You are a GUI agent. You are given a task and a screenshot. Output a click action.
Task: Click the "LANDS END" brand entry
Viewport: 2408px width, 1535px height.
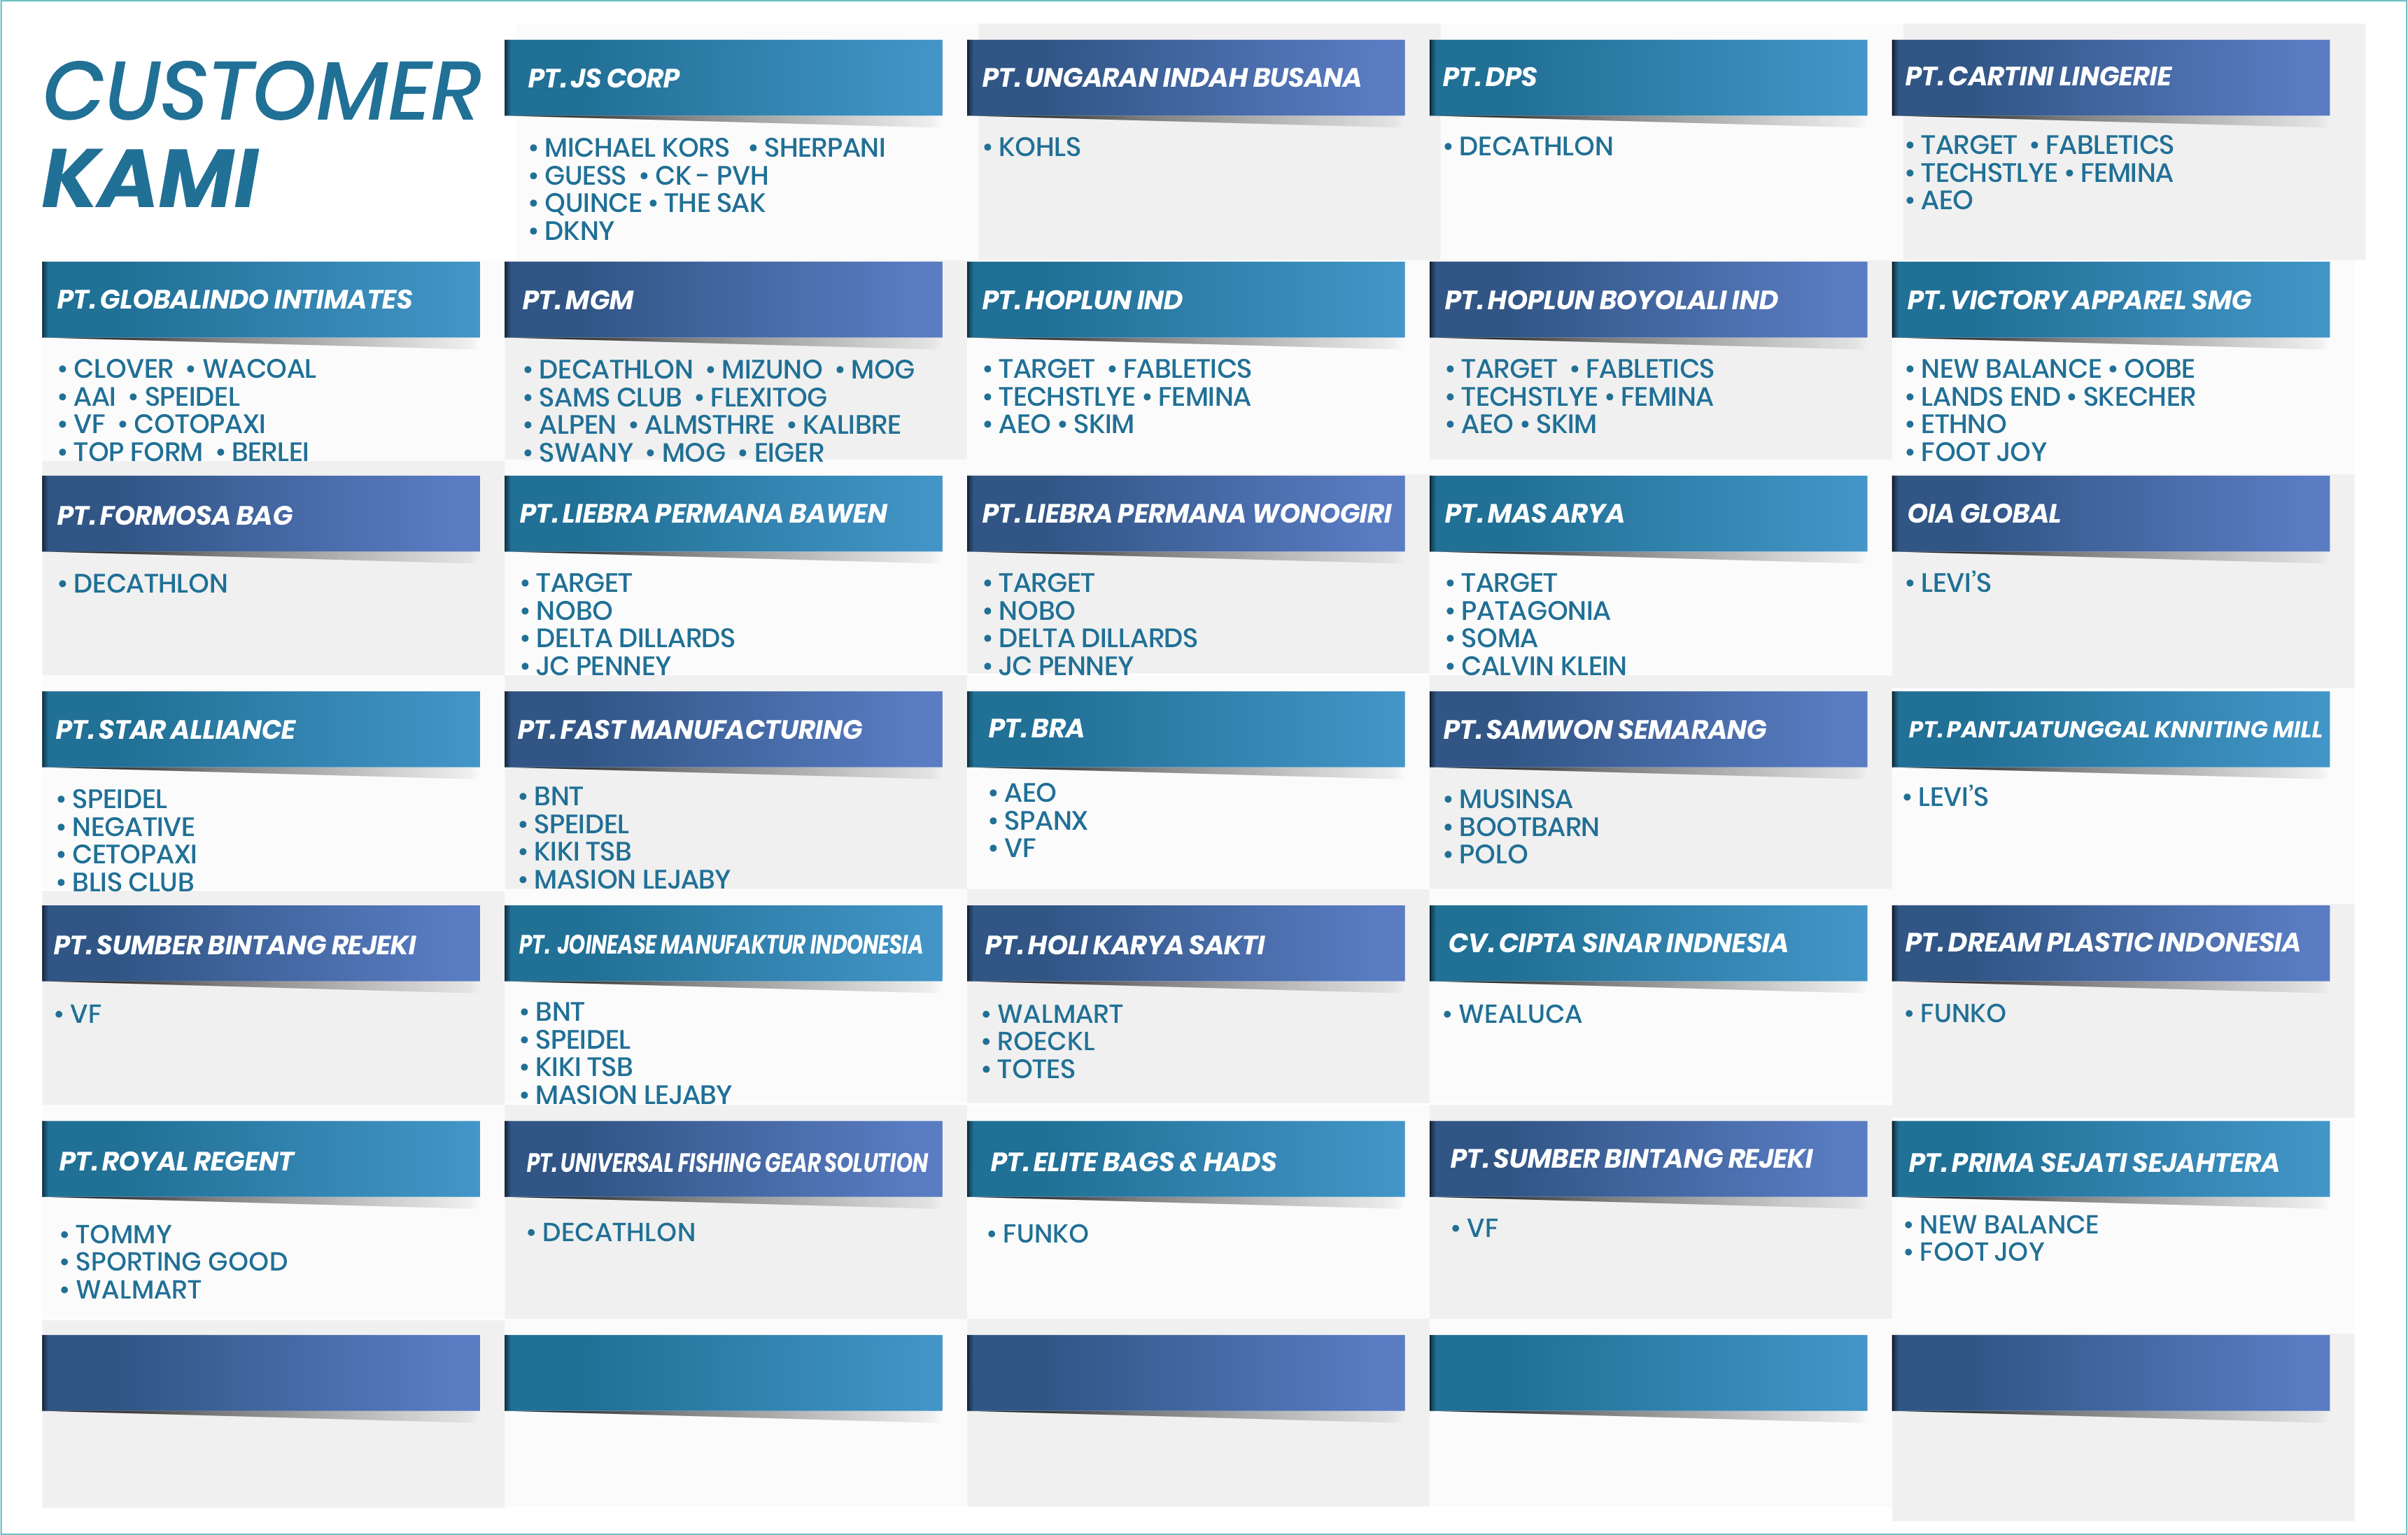(1990, 397)
